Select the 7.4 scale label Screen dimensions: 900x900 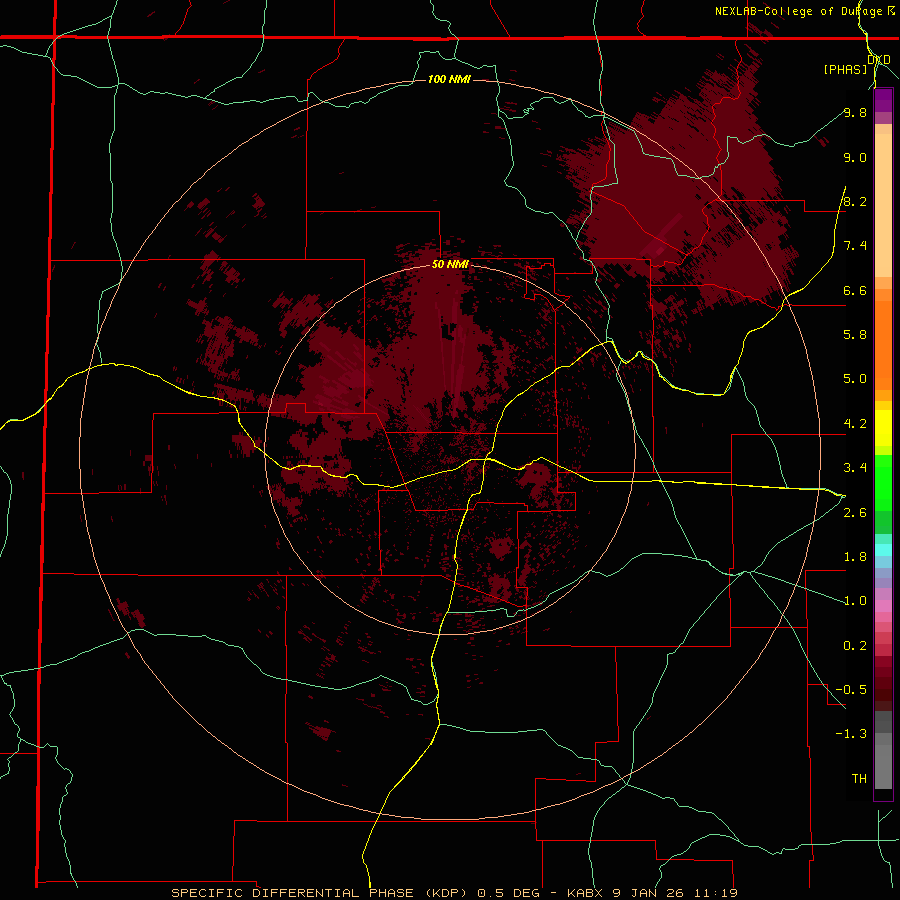[x=855, y=246]
